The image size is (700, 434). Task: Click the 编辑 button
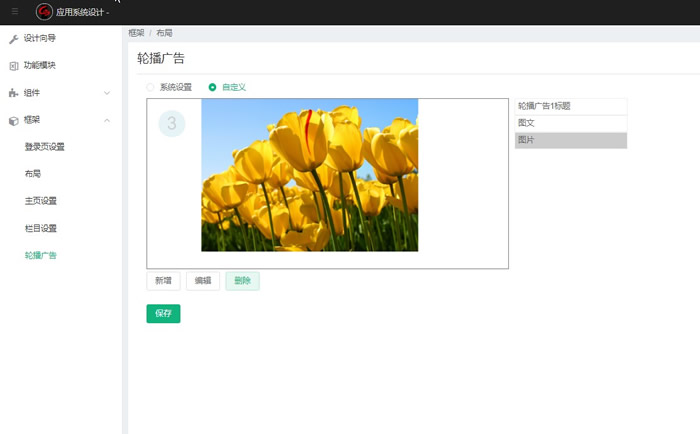pos(203,281)
